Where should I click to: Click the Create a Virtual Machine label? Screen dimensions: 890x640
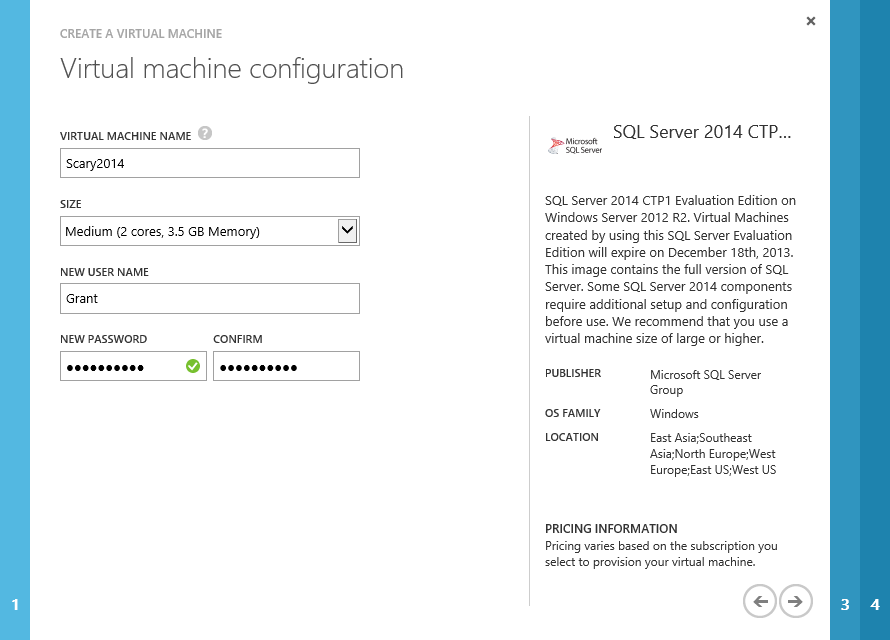[x=141, y=34]
